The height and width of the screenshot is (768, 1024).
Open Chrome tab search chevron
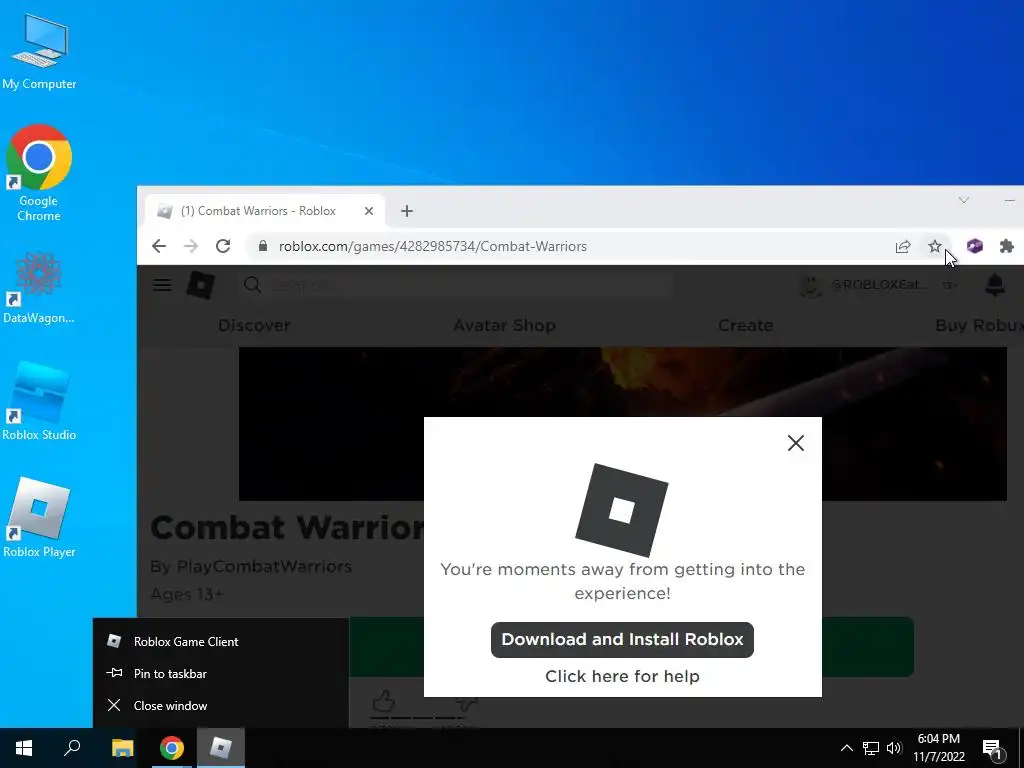coord(963,200)
